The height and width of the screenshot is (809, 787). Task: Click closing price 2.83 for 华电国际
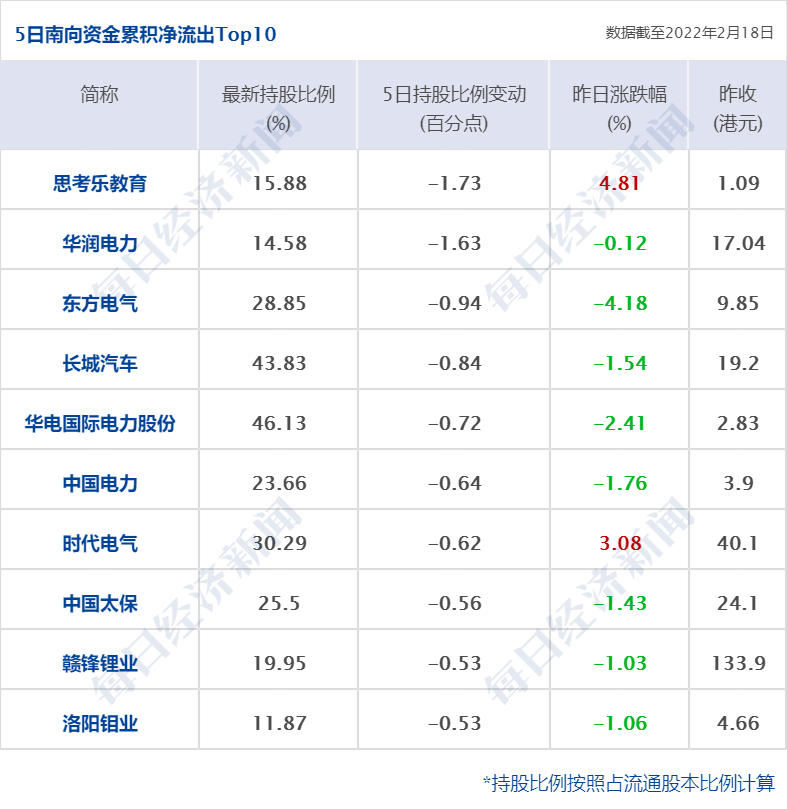tap(738, 423)
